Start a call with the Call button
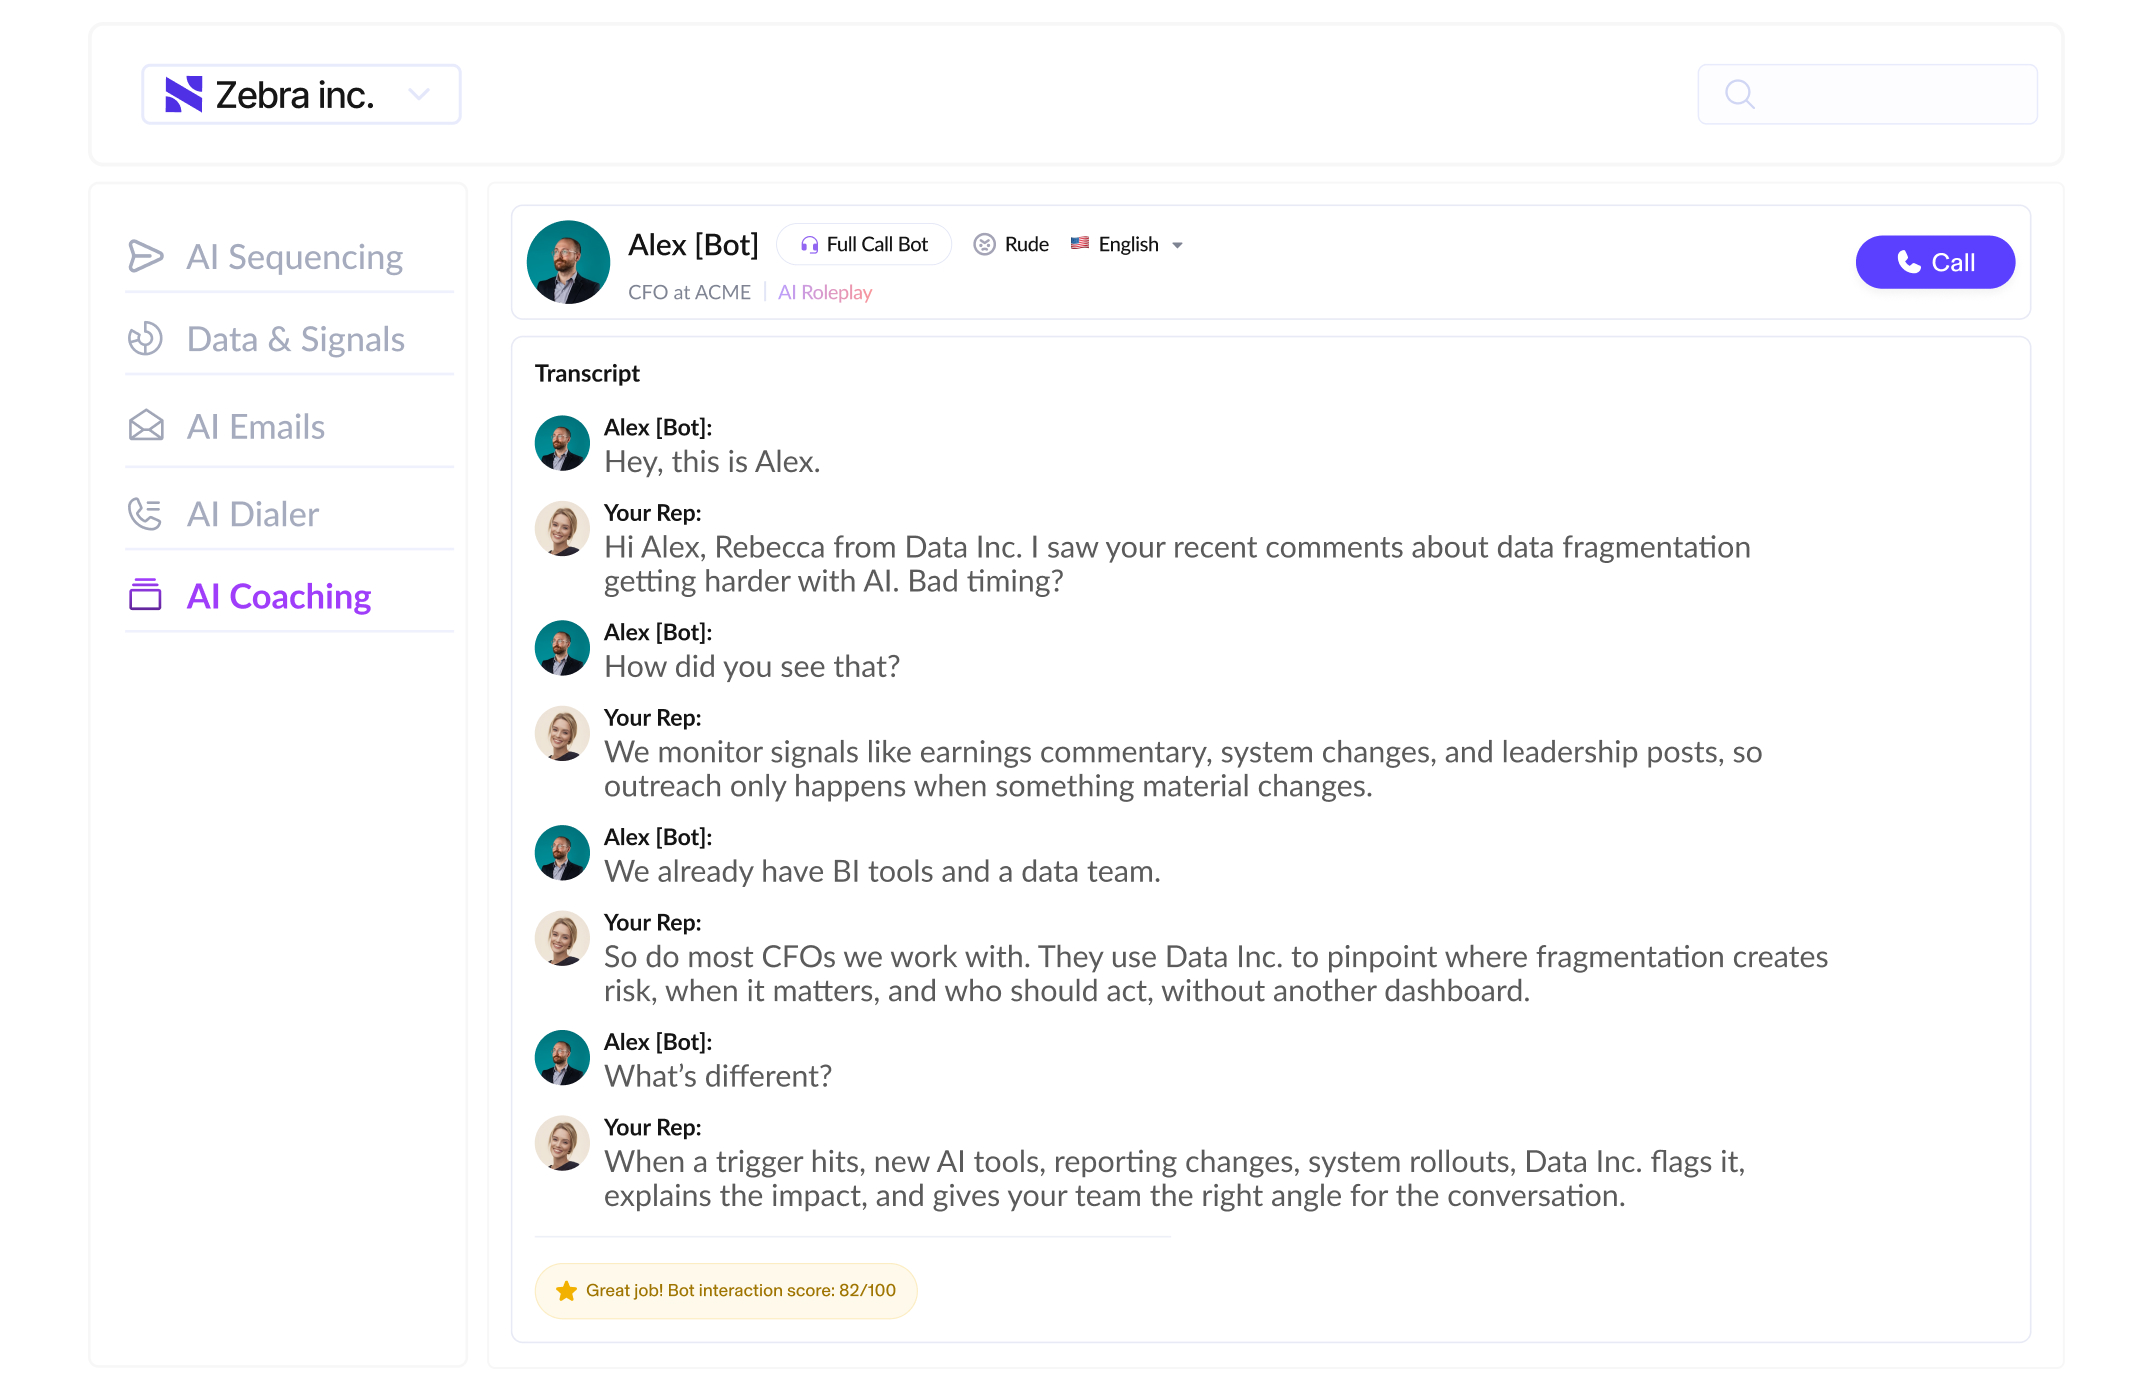Viewport: 2152px width, 1386px height. pyautogui.click(x=1935, y=262)
